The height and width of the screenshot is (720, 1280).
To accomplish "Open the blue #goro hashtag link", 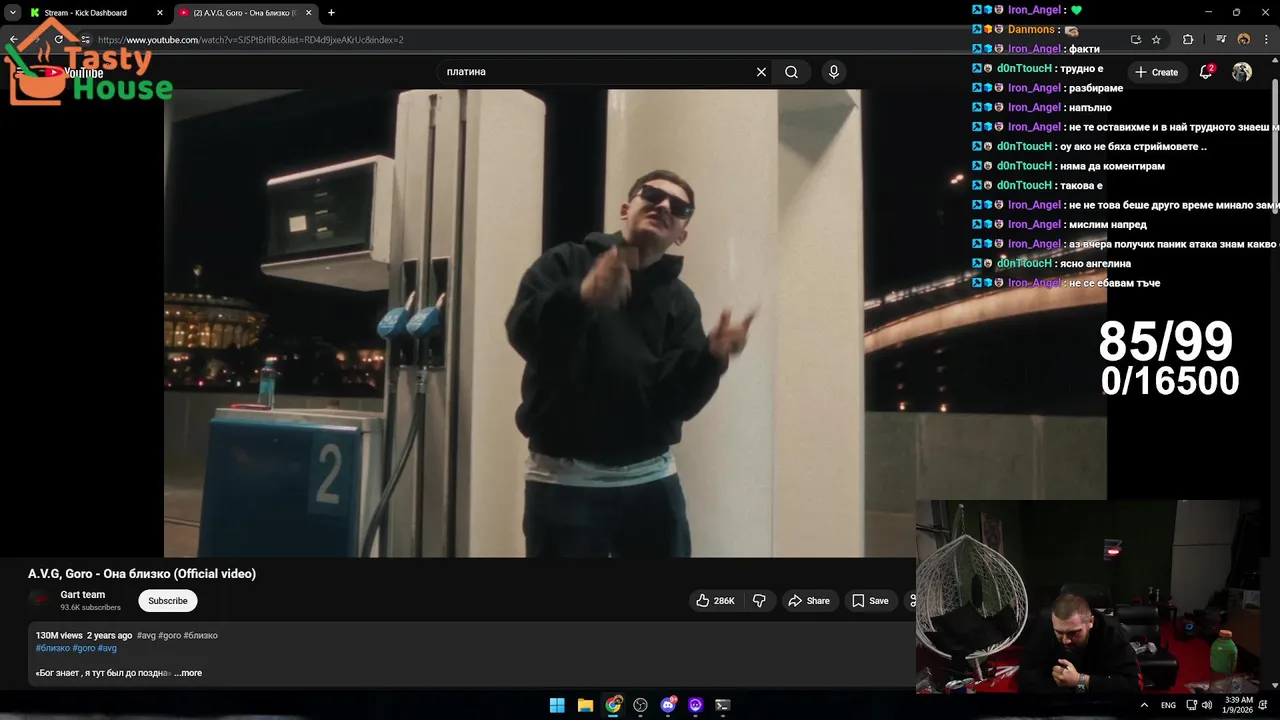I will (x=84, y=648).
